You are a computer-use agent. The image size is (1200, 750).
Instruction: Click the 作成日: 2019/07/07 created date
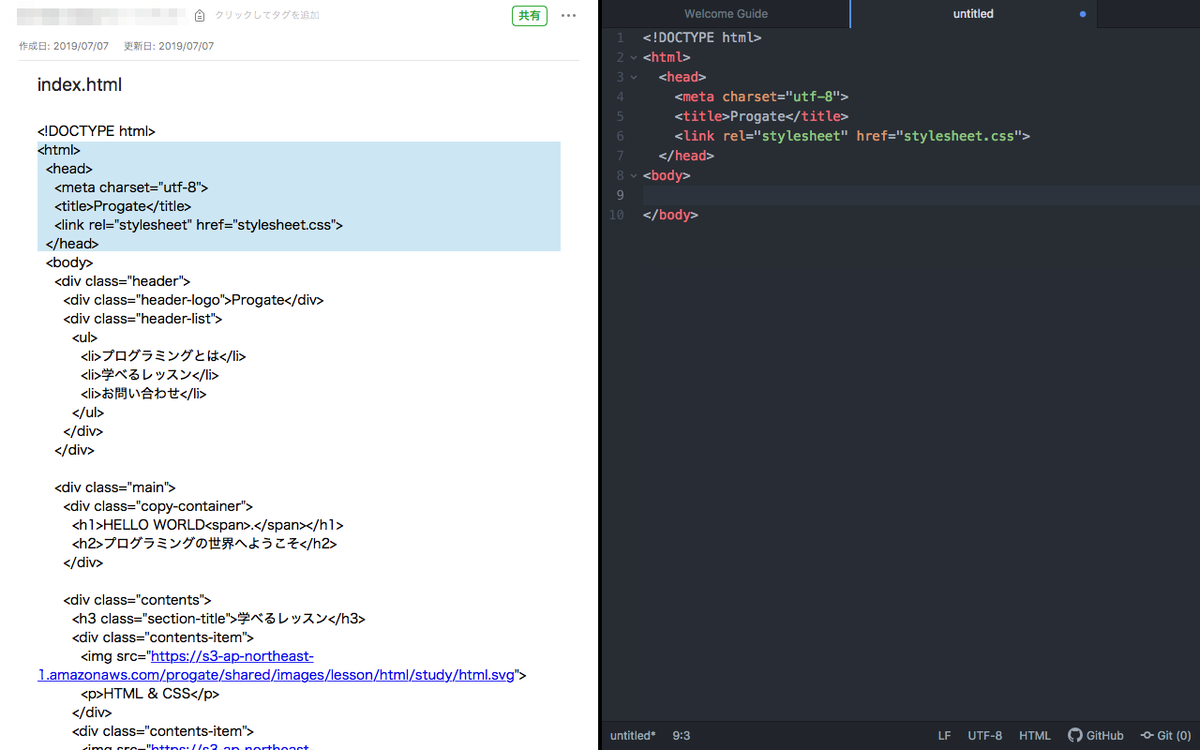coord(64,46)
